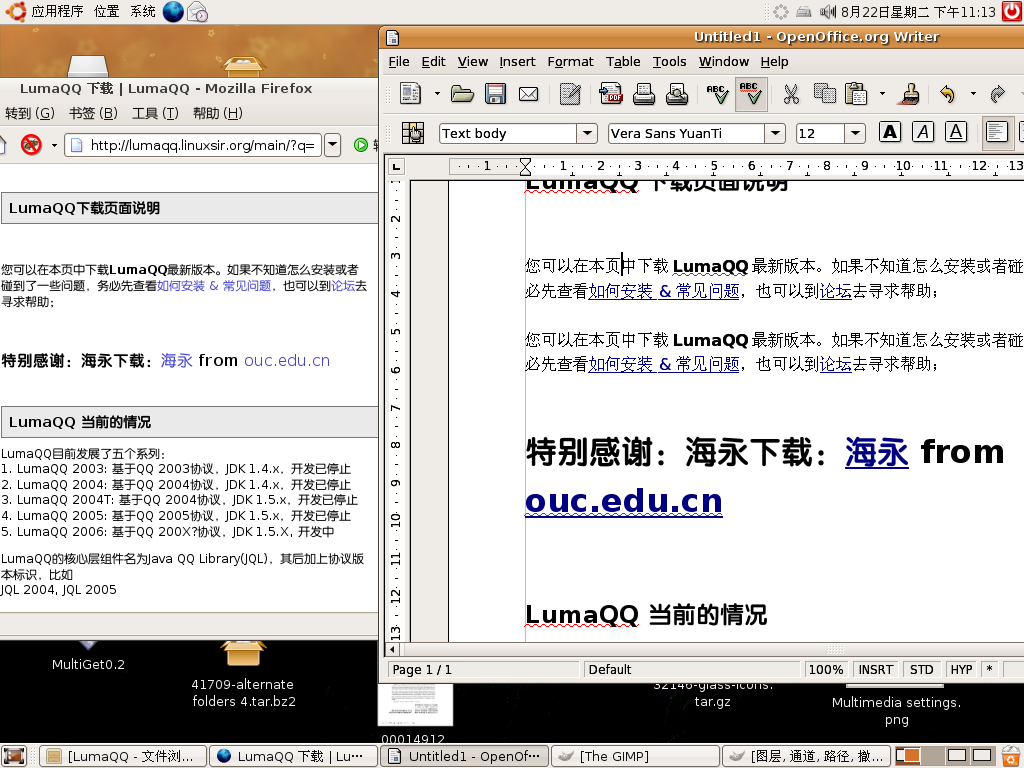Expand the Undo history dropdown arrow
The image size is (1024, 768).
(973, 94)
